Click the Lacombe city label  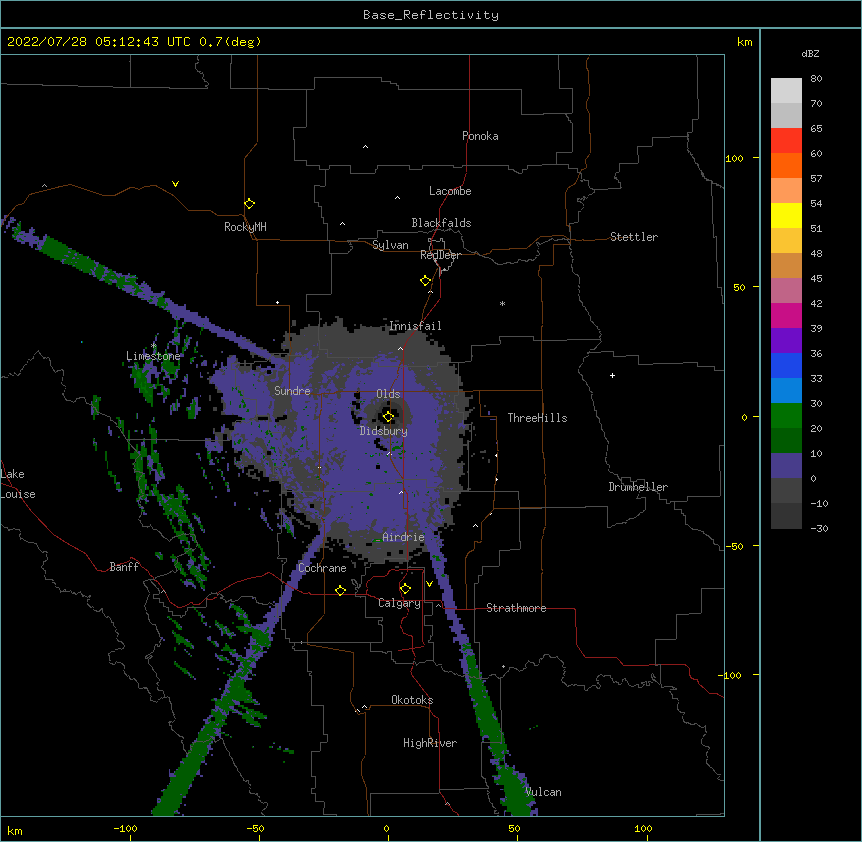pyautogui.click(x=450, y=191)
